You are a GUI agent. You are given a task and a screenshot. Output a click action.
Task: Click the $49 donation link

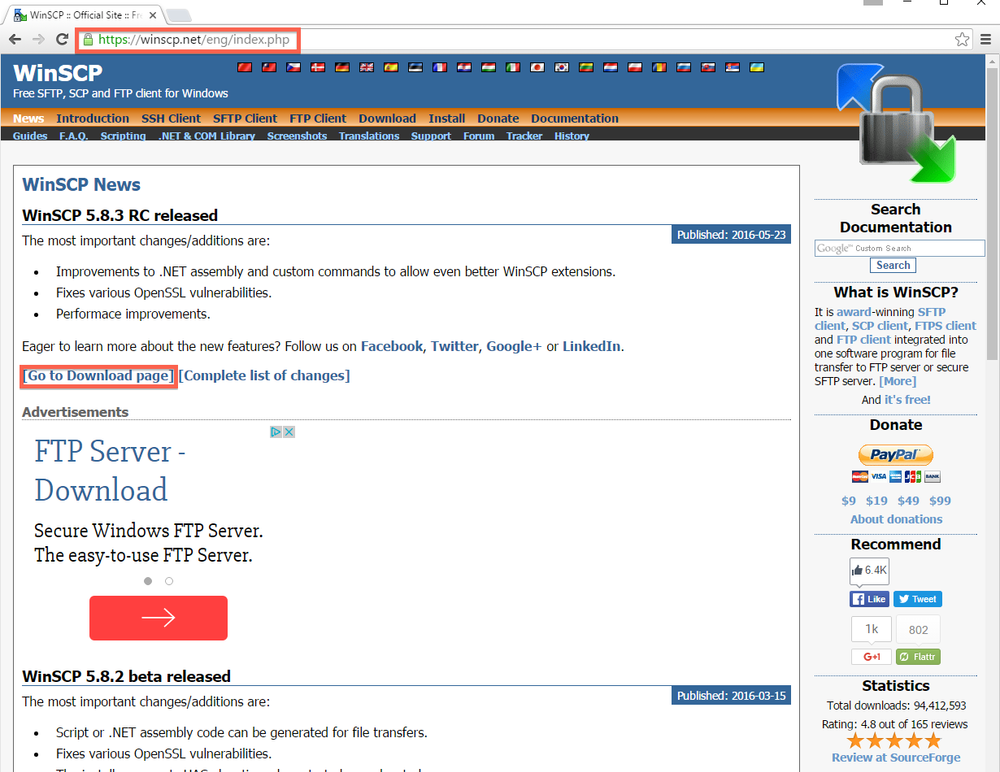coord(908,501)
